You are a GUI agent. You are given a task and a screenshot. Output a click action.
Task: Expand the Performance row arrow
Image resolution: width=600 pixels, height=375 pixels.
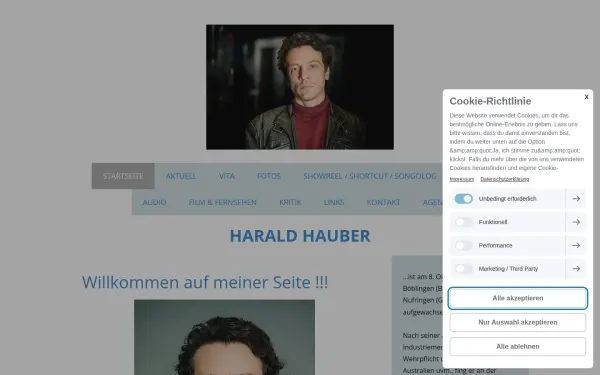(576, 245)
